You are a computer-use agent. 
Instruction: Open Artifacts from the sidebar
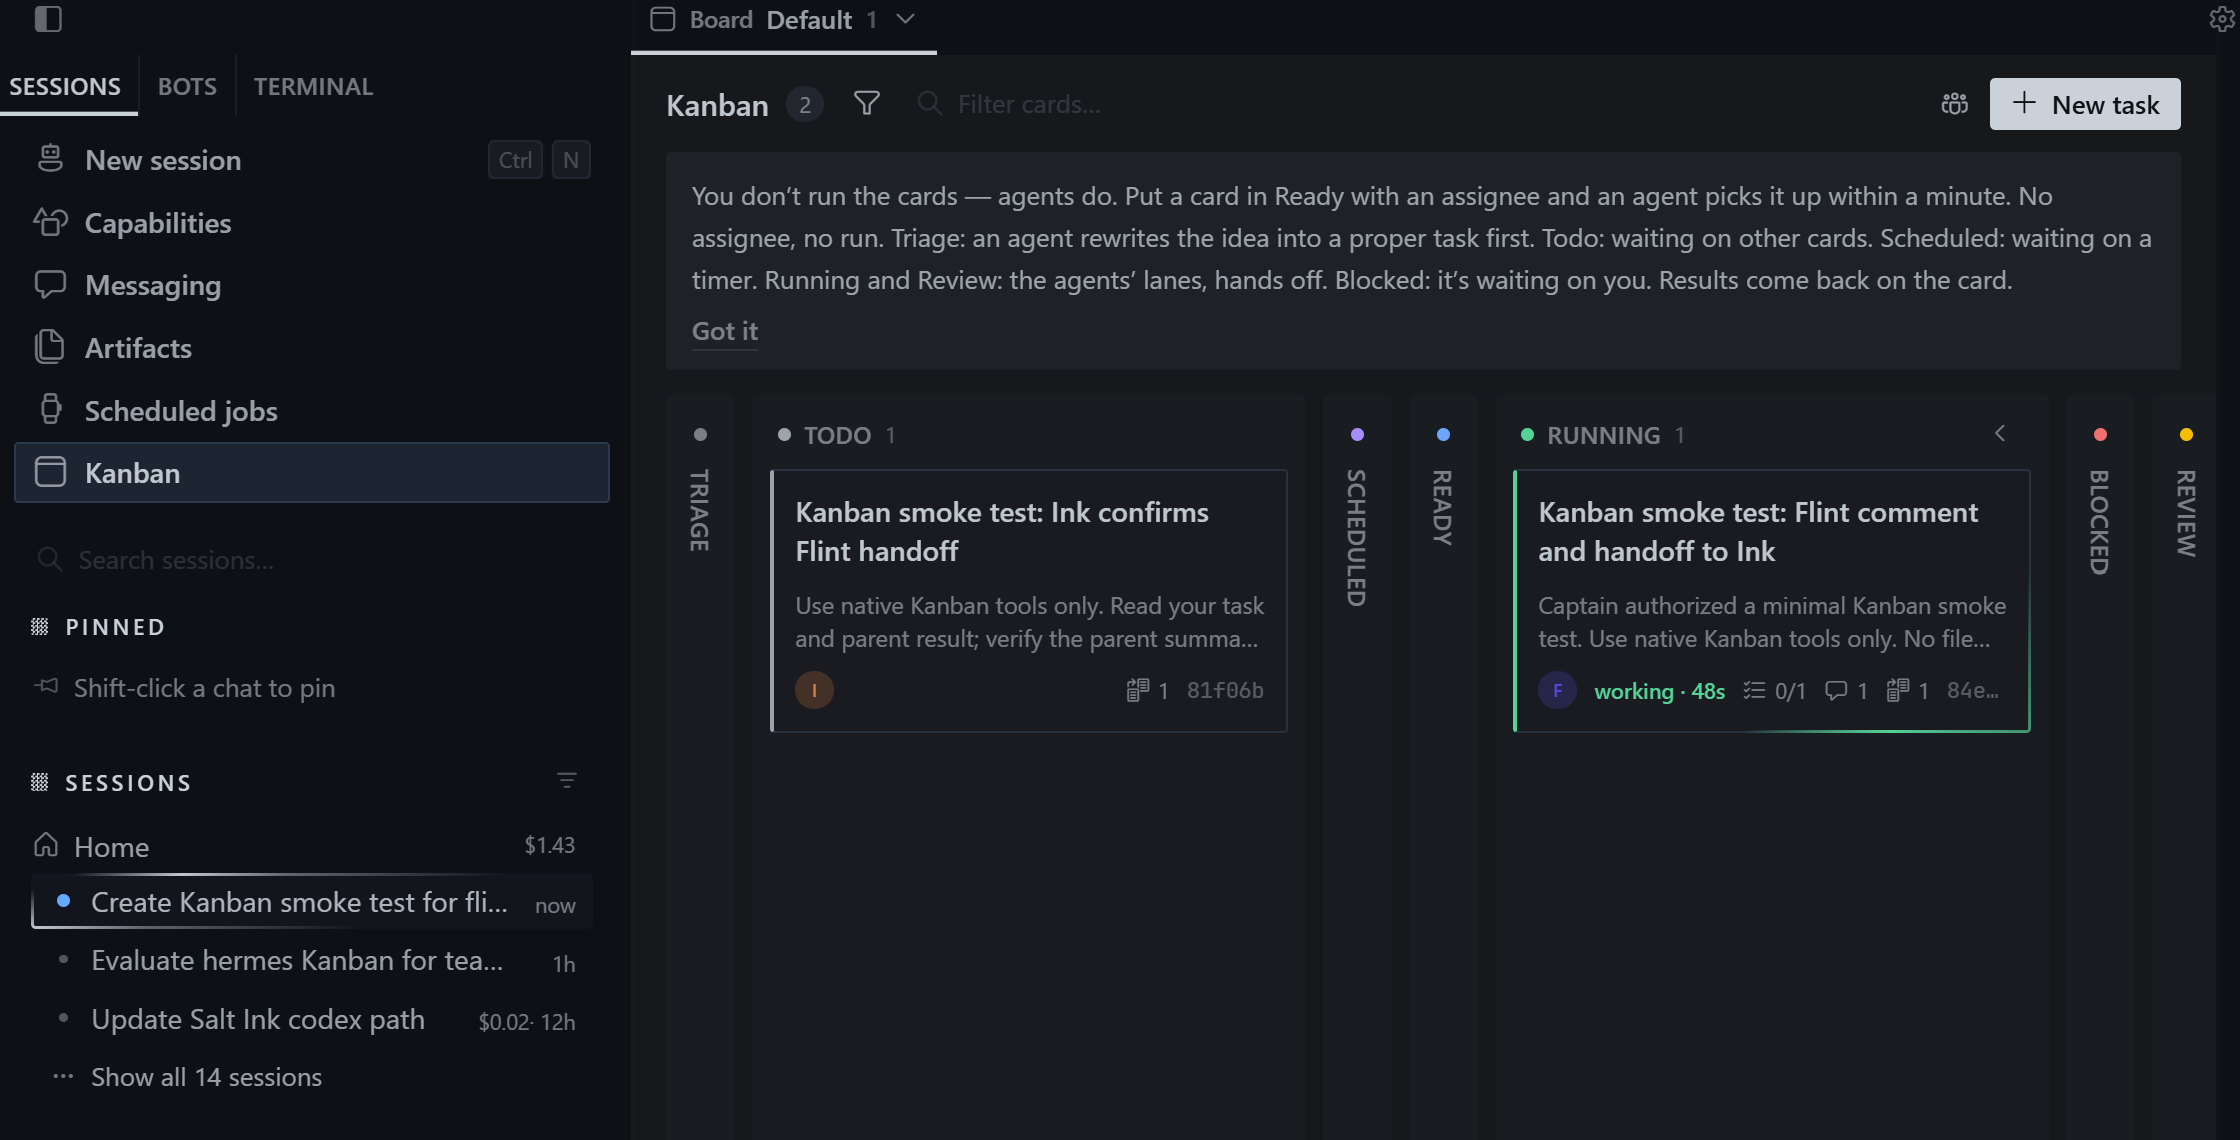pyautogui.click(x=312, y=348)
